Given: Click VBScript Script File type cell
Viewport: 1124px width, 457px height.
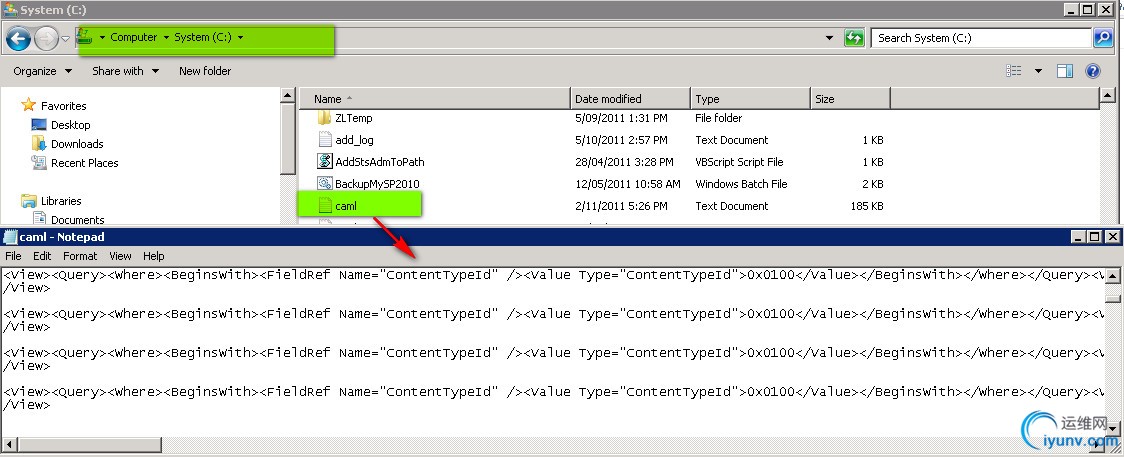Looking at the screenshot, I should pyautogui.click(x=739, y=163).
